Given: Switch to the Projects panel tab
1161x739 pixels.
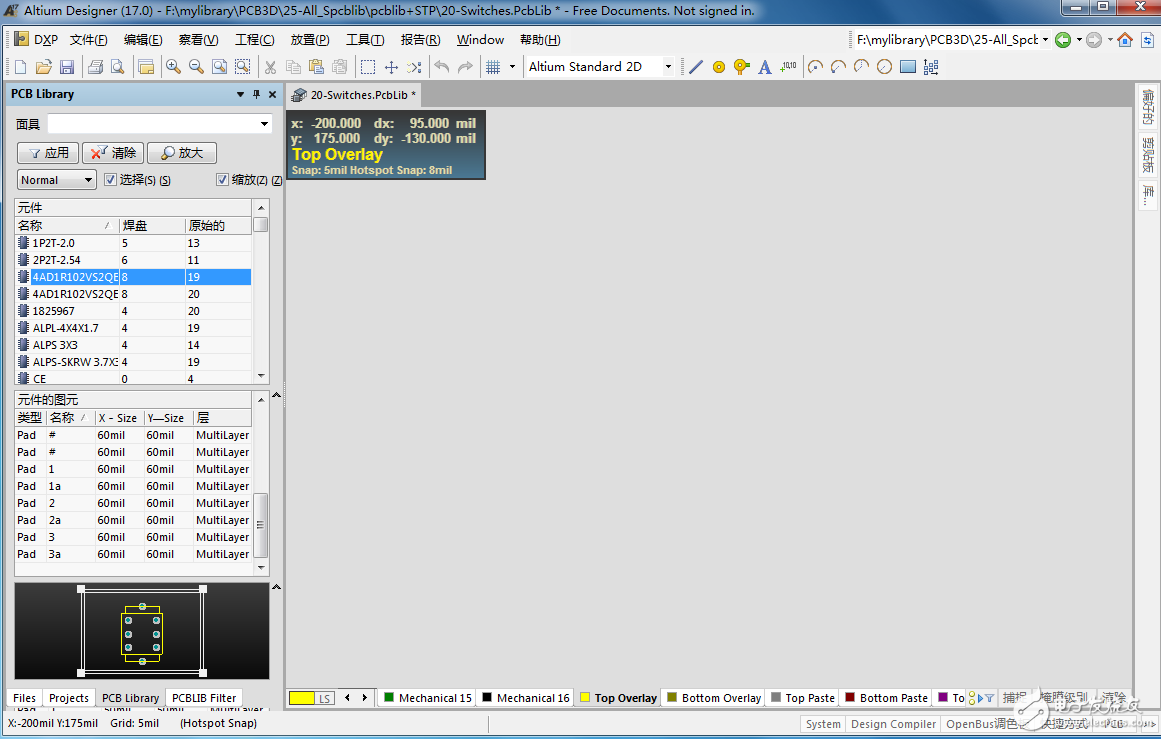Looking at the screenshot, I should (x=68, y=698).
